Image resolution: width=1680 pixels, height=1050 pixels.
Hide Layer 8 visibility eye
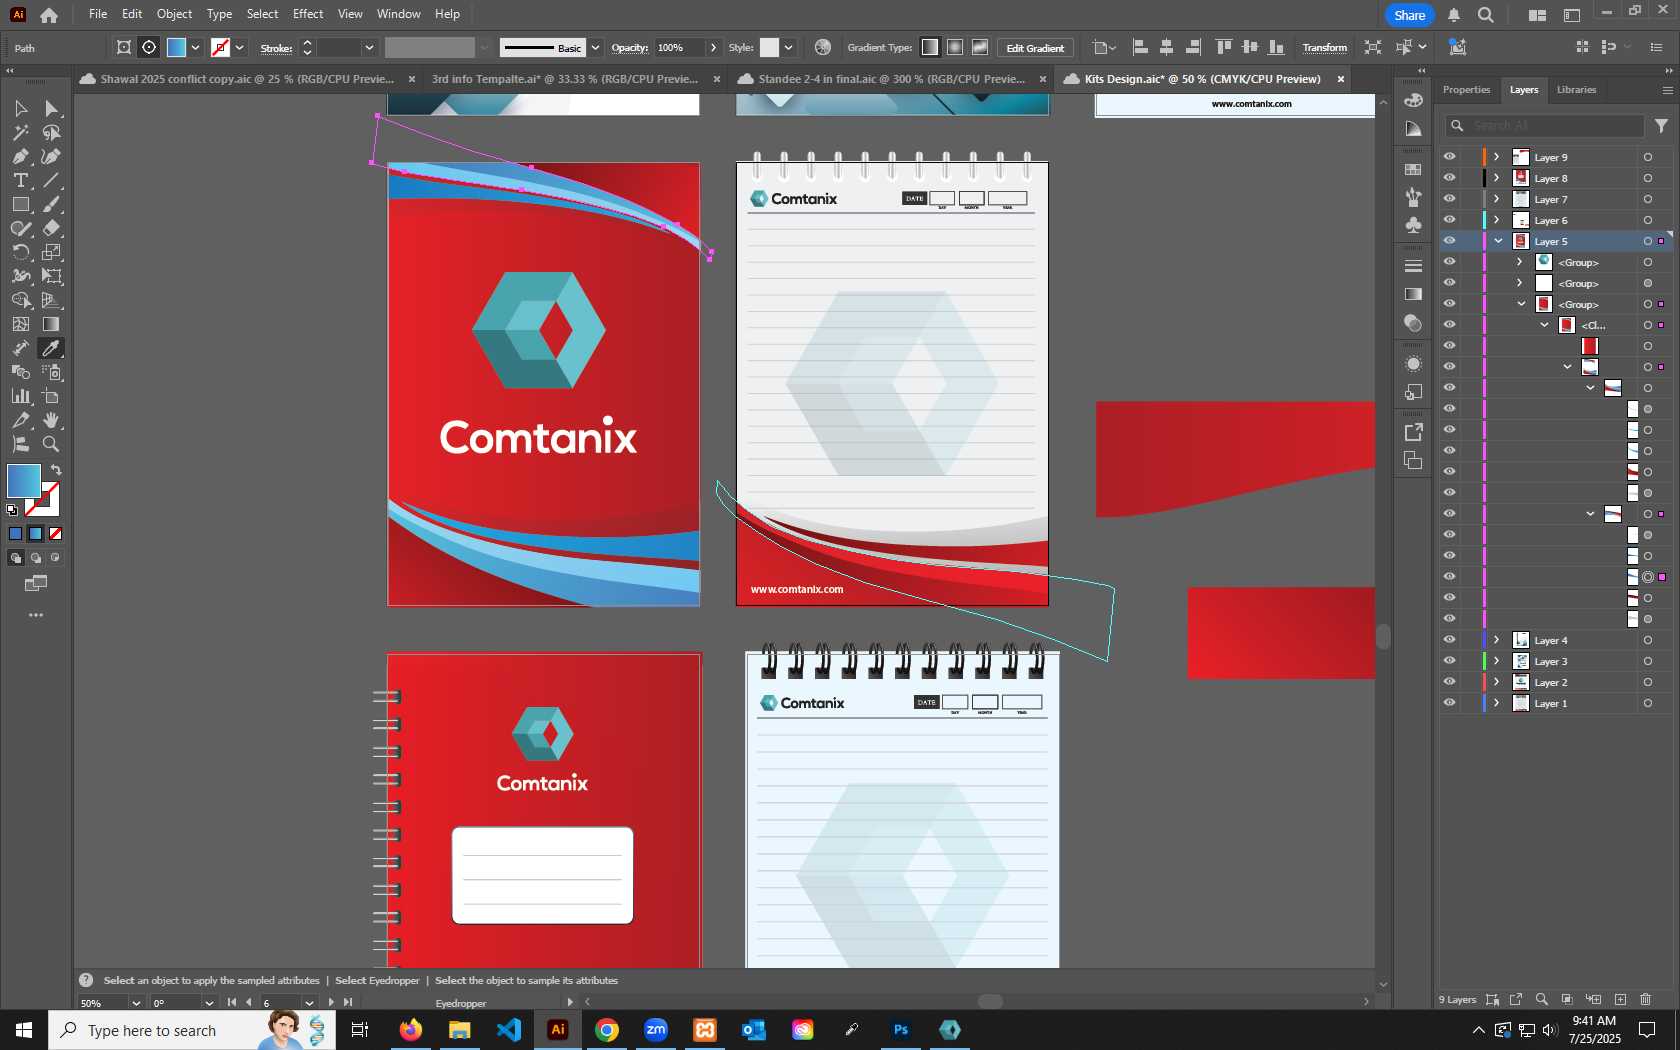[1449, 178]
